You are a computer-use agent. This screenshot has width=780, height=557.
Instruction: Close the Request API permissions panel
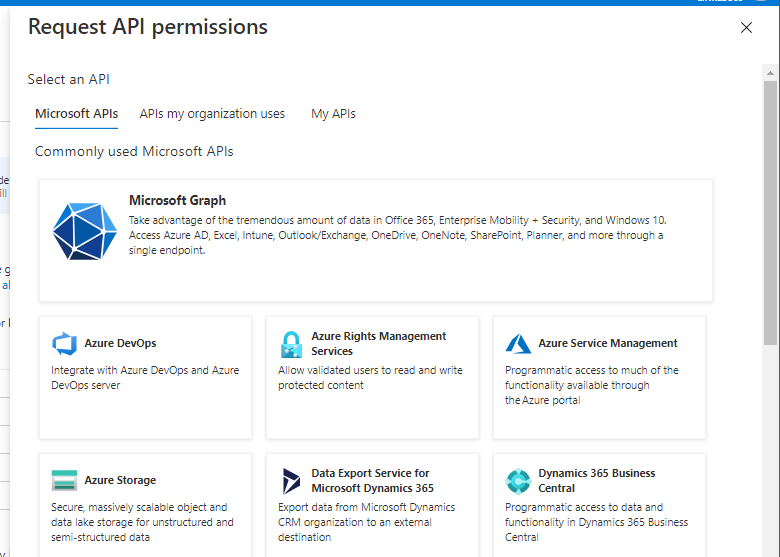pyautogui.click(x=746, y=27)
